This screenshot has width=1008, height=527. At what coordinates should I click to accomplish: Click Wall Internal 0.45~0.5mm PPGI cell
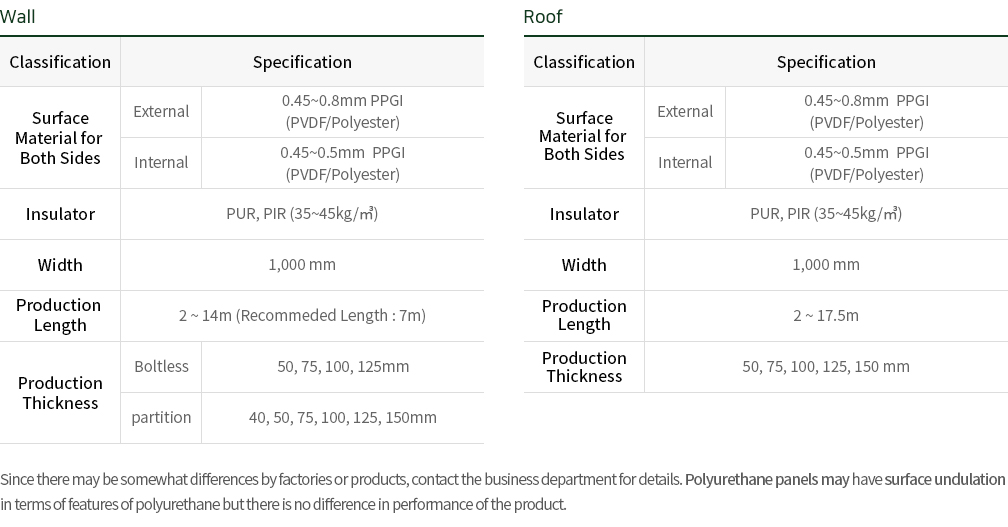[x=343, y=163]
